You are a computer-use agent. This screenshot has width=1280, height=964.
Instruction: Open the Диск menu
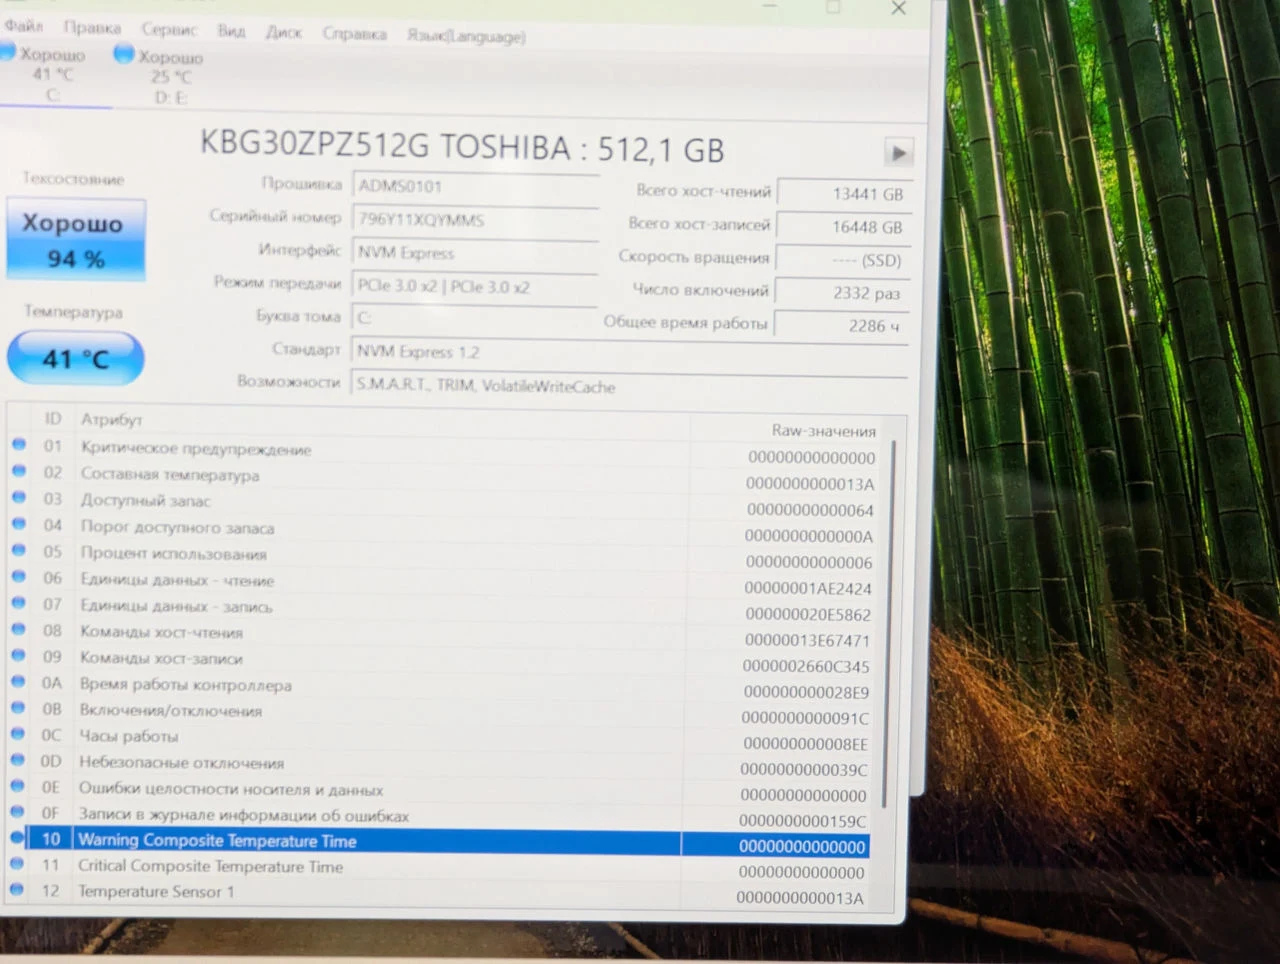pos(283,33)
